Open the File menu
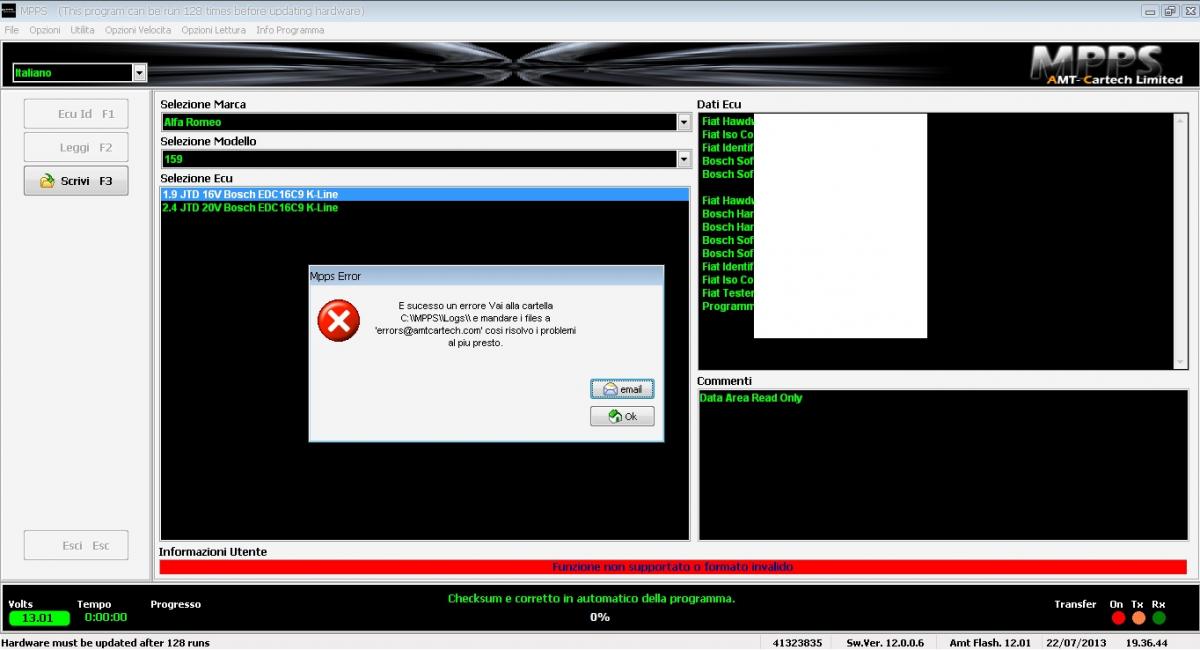1200x650 pixels. point(12,30)
